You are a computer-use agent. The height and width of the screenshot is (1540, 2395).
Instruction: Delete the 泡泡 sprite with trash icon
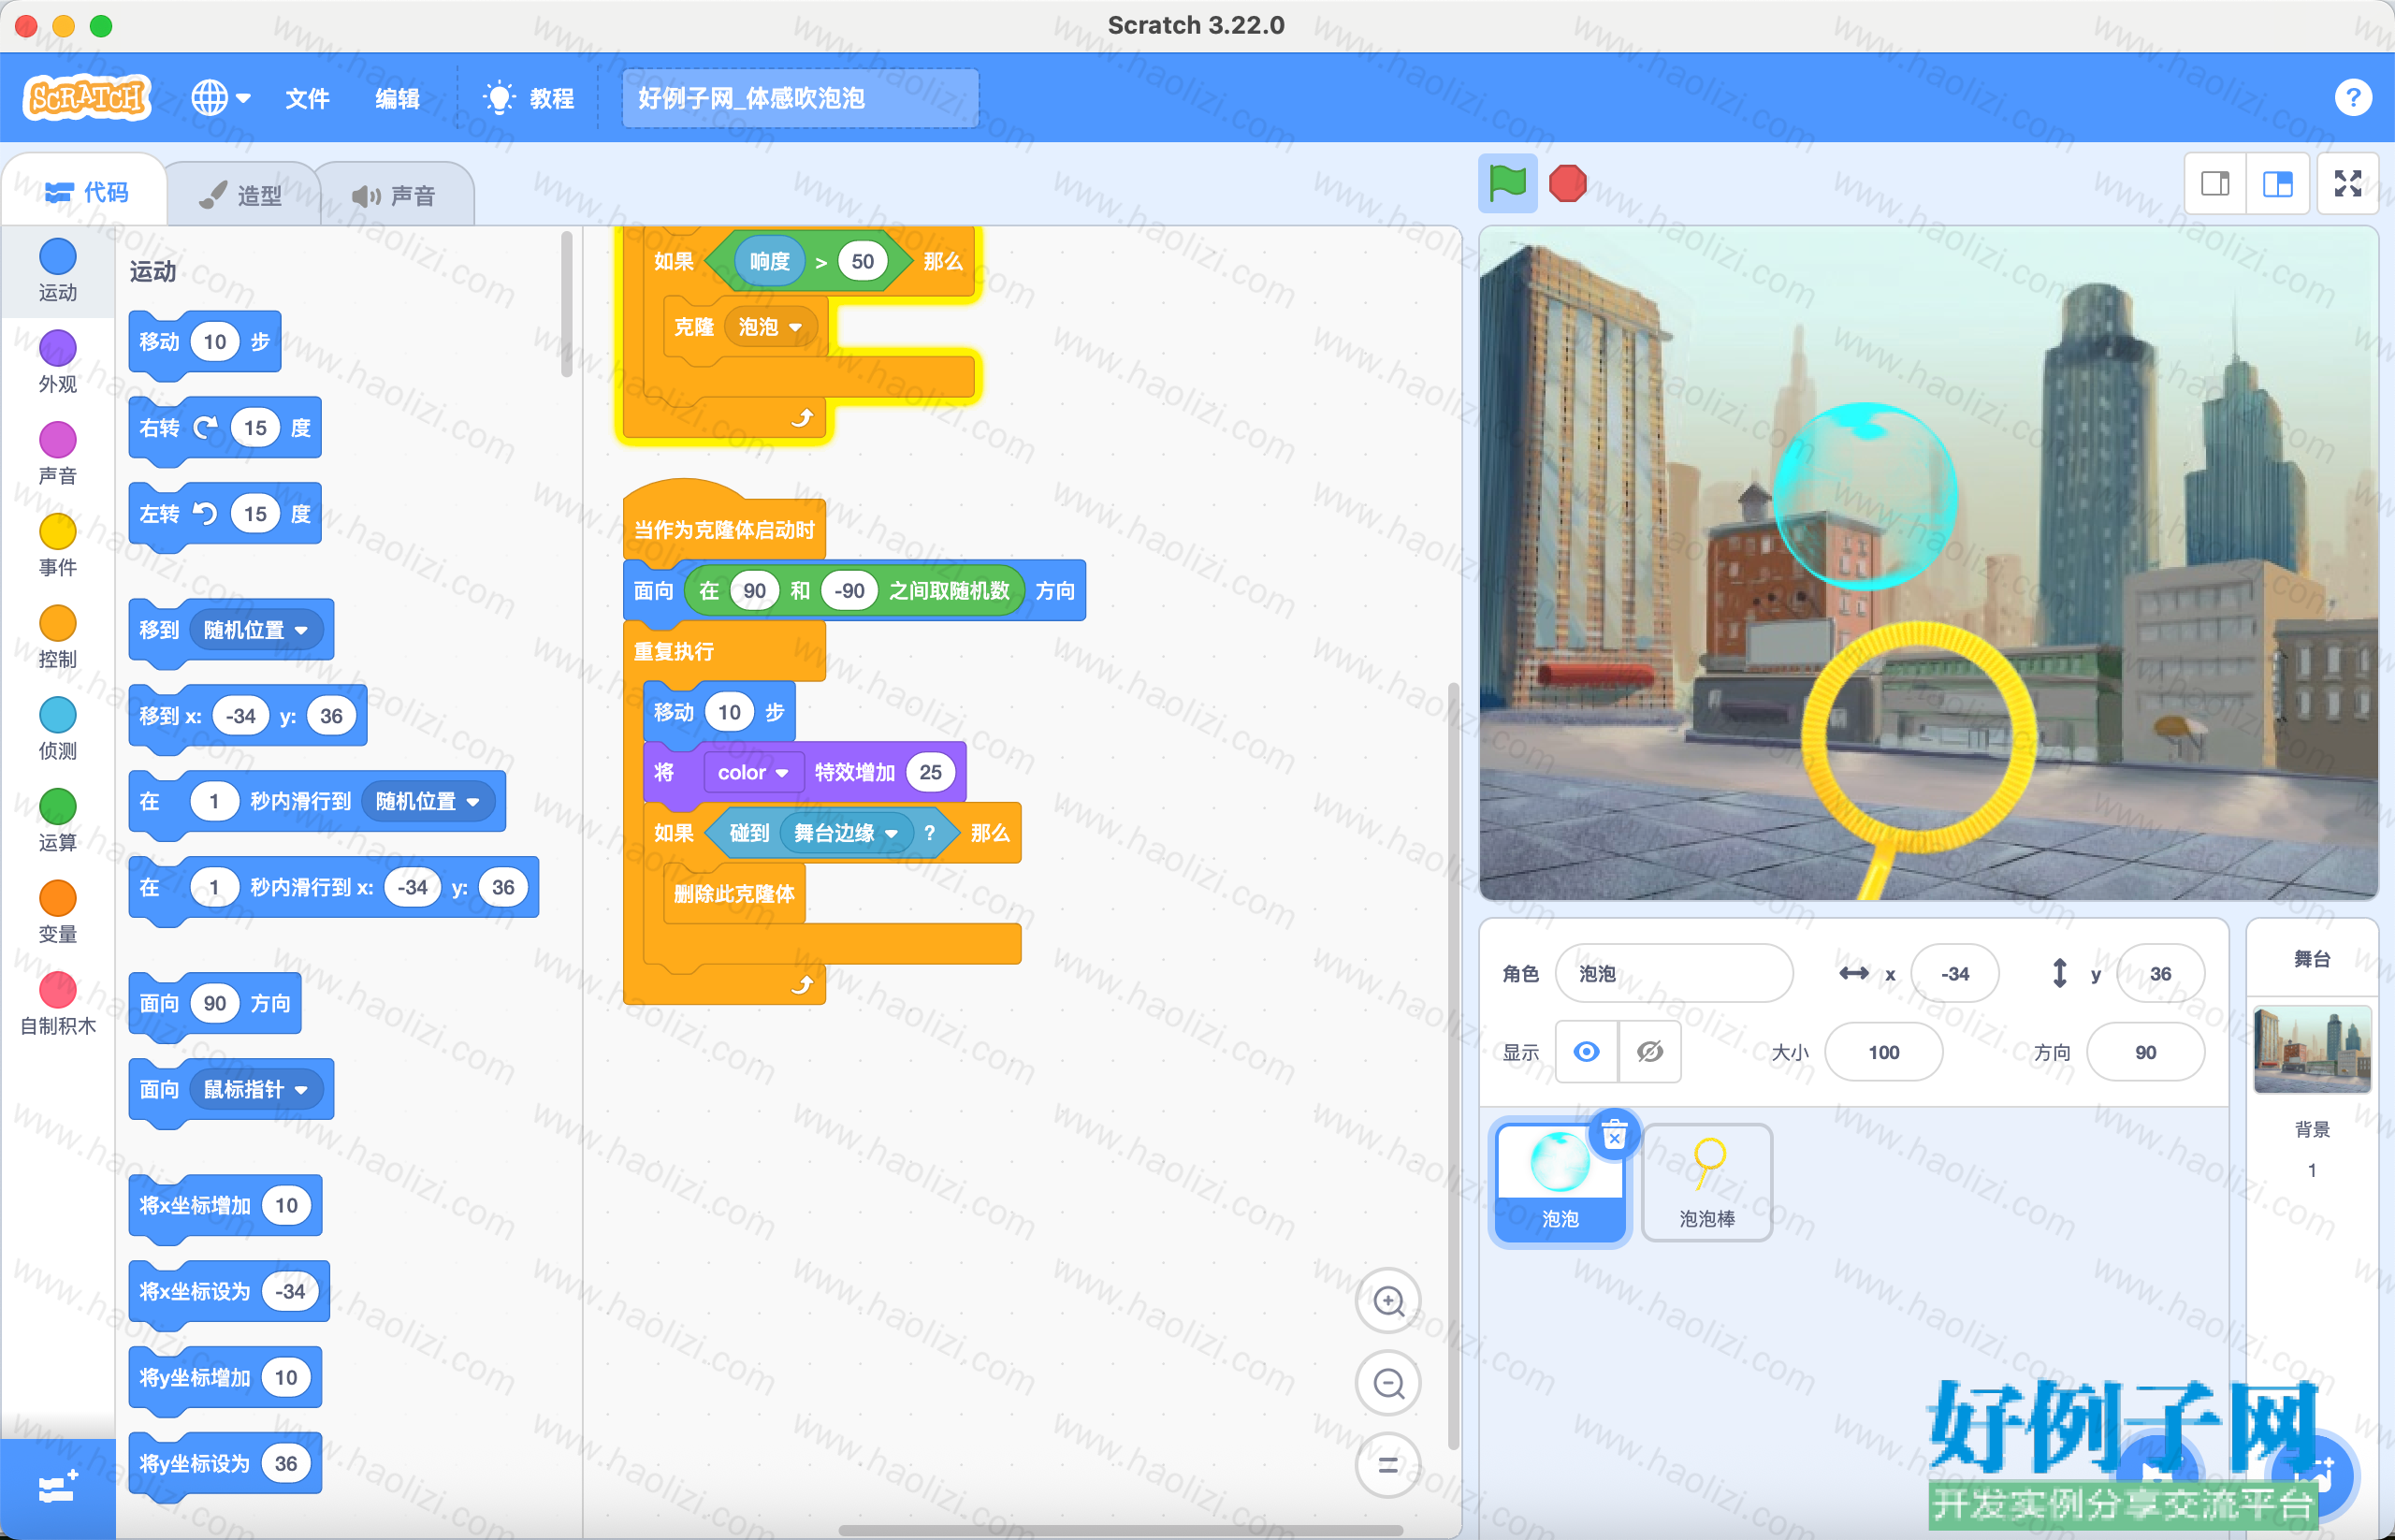(1614, 1135)
